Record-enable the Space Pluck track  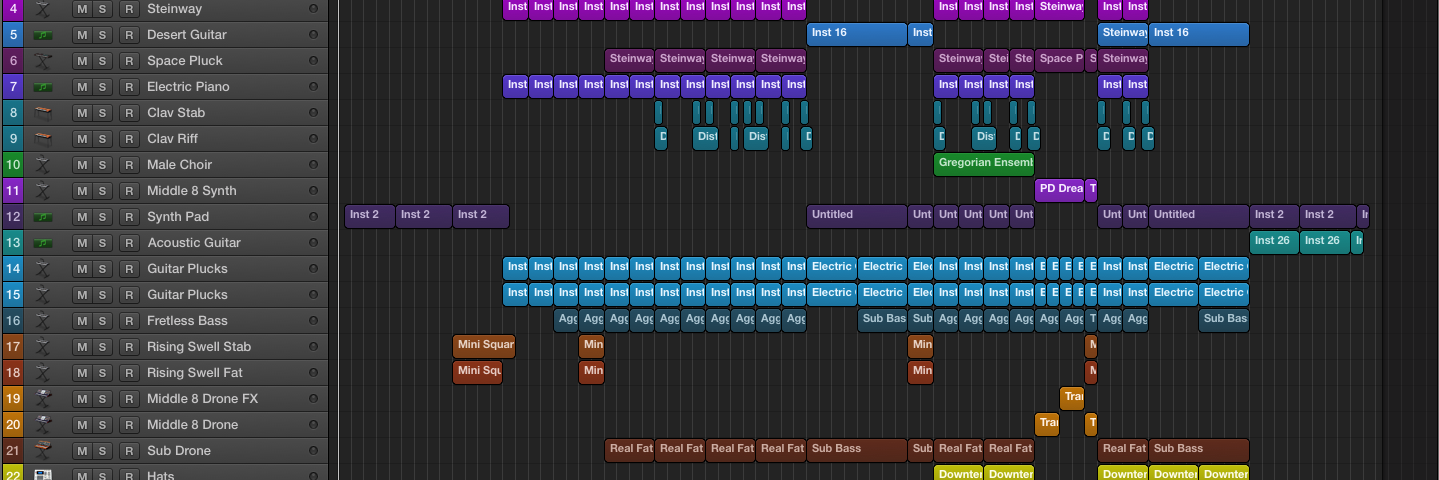tap(128, 60)
